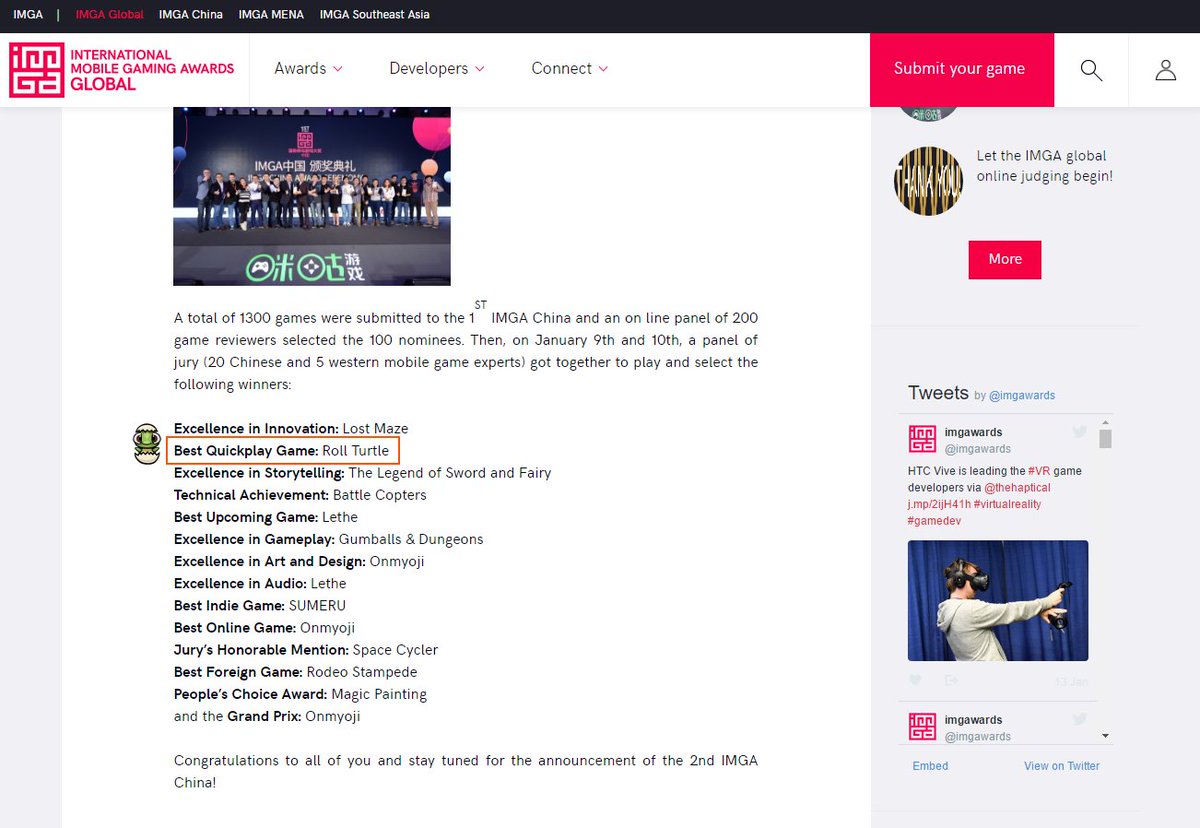The width and height of the screenshot is (1200, 828).
Task: Click 'Excellence in Art and Design: Onmyoji' line
Action: click(299, 561)
